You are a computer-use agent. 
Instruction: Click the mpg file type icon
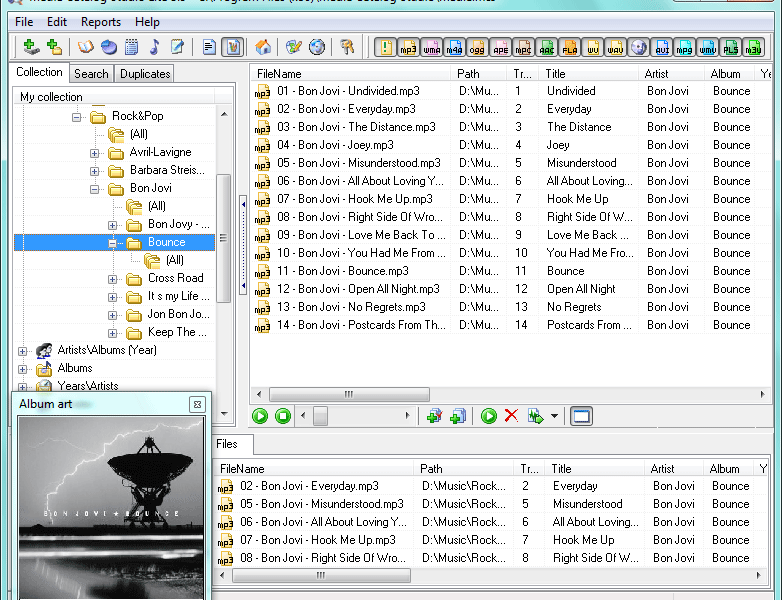pos(684,47)
